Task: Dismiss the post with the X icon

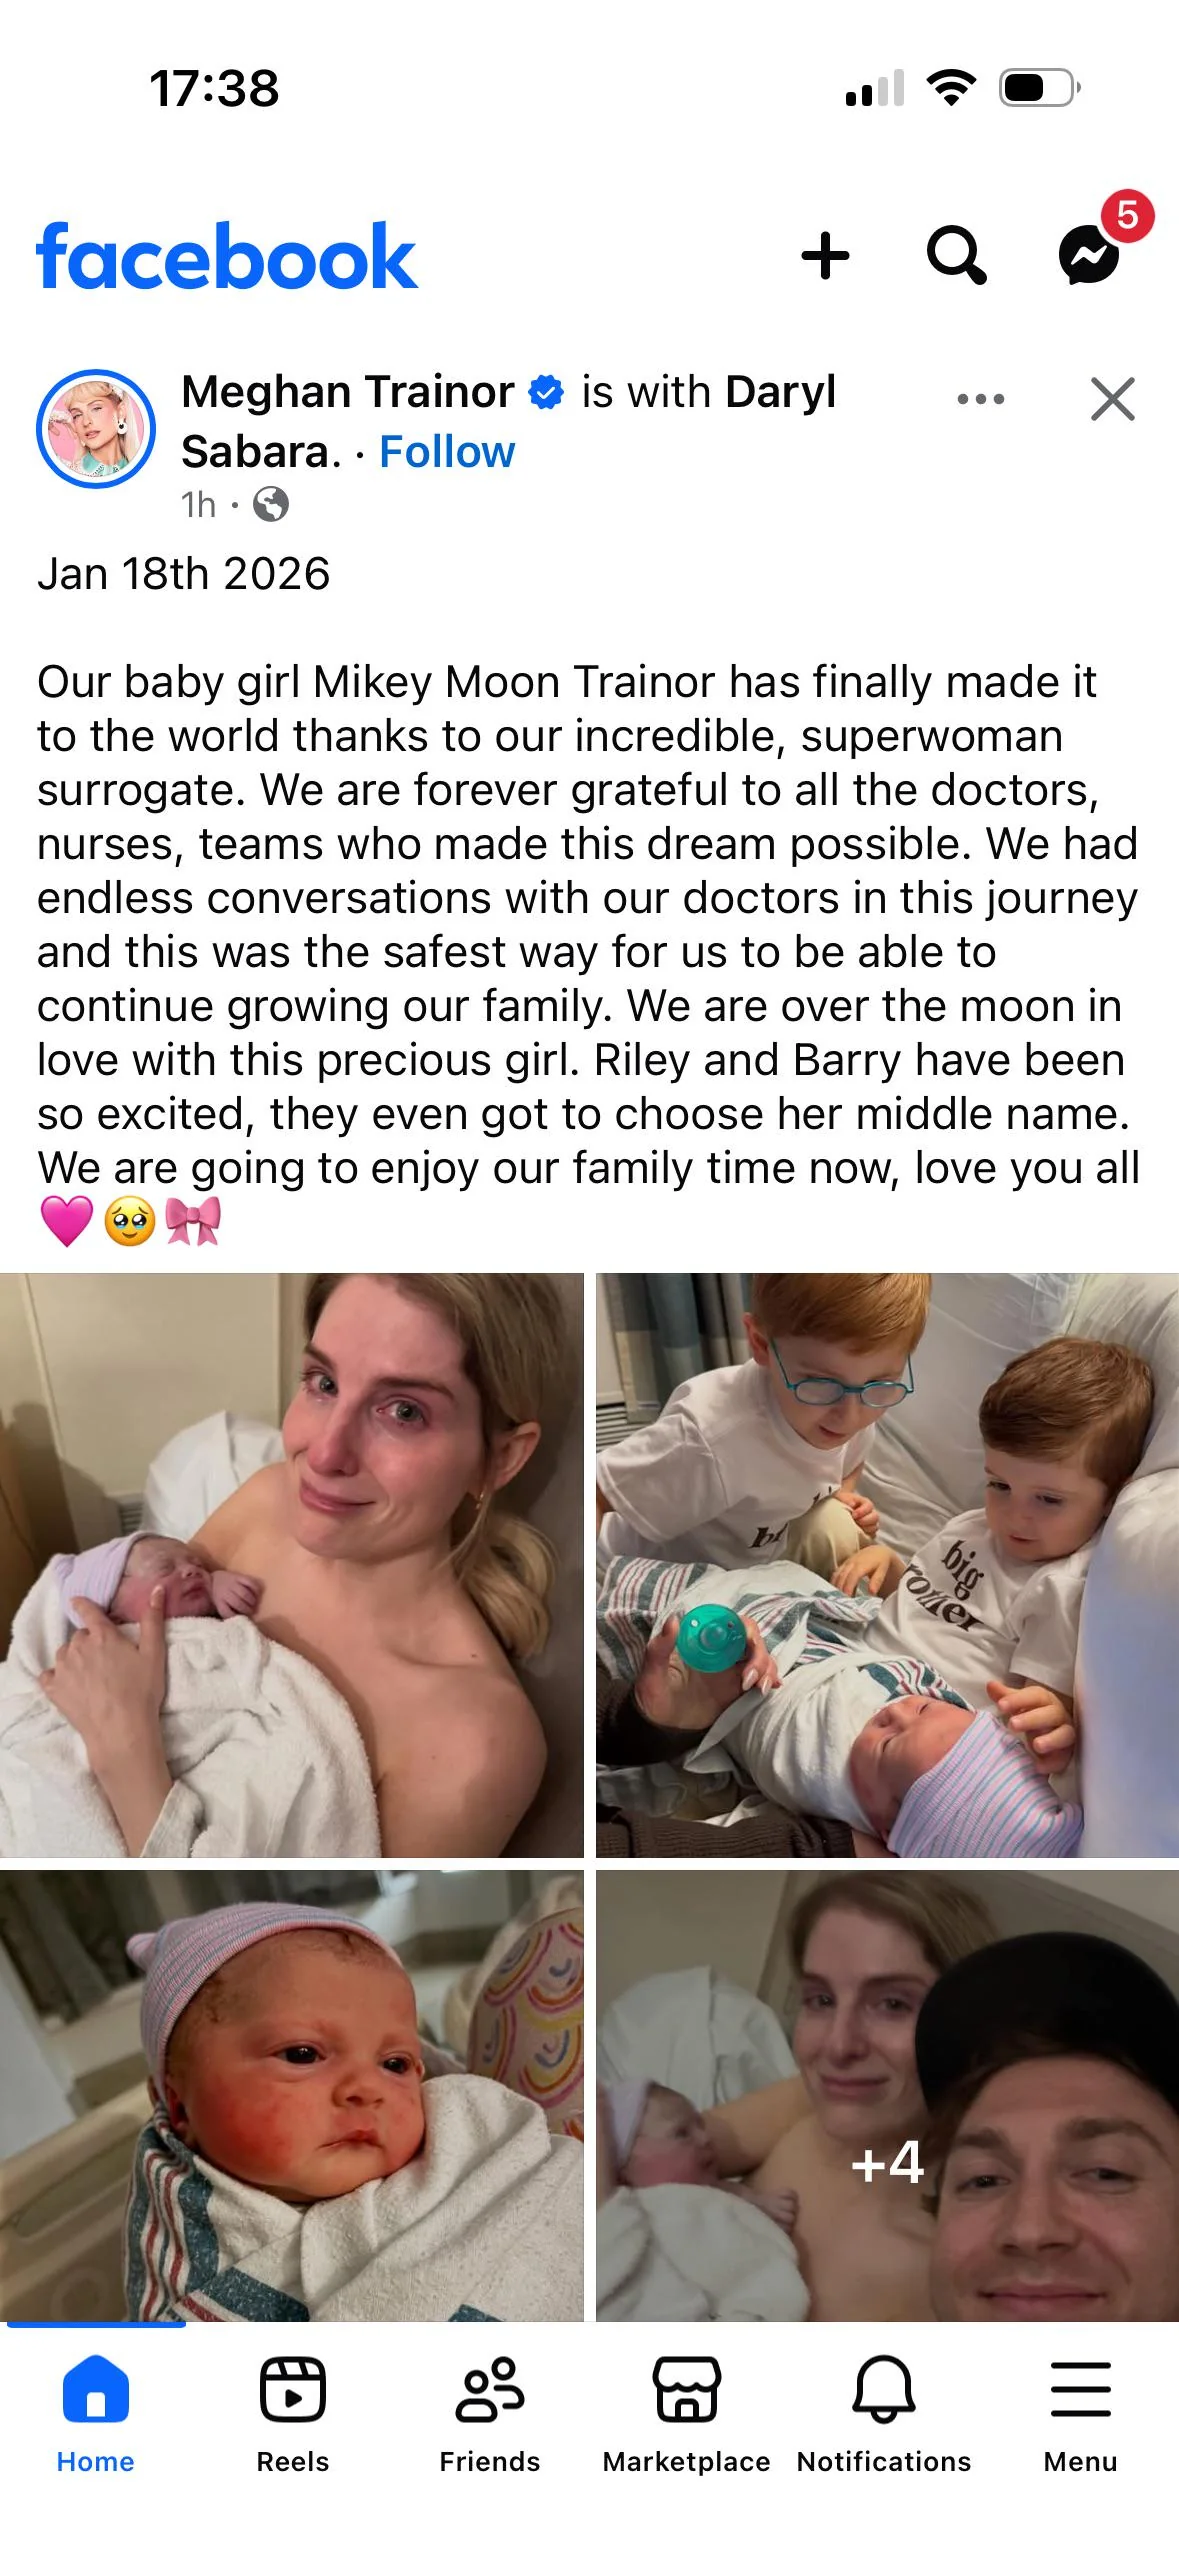Action: (x=1113, y=399)
